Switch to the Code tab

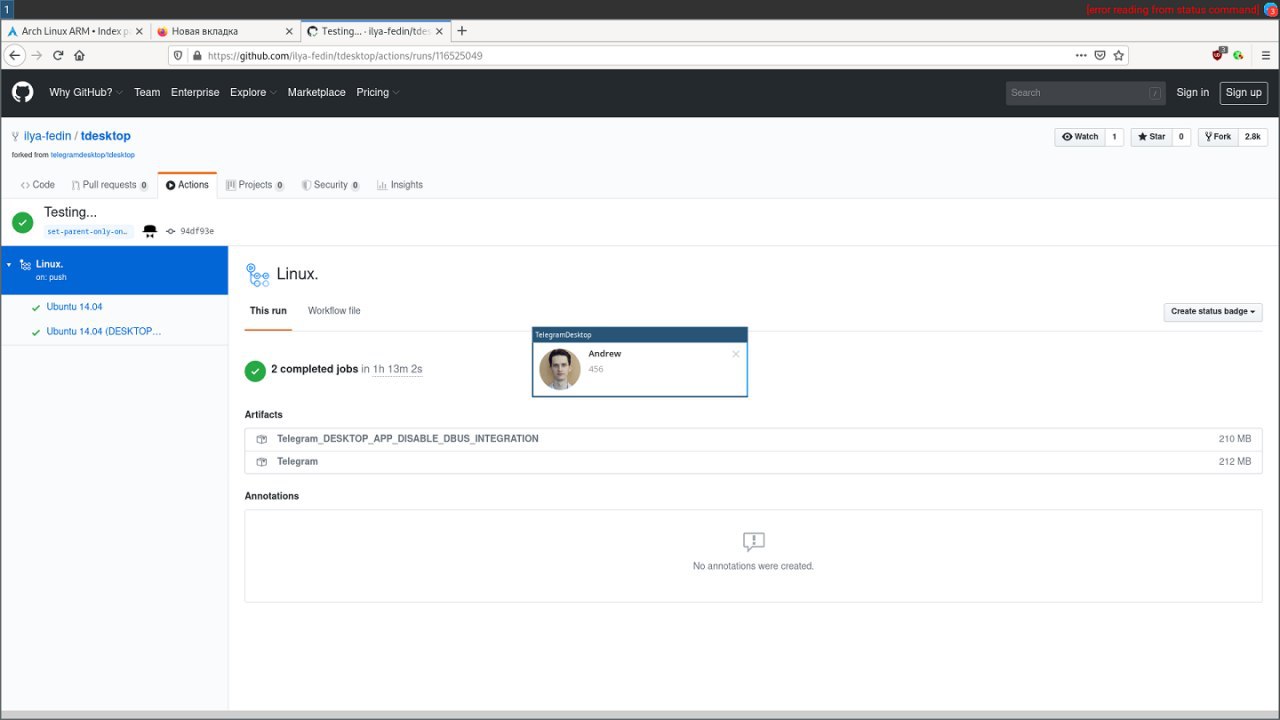[x=38, y=185]
